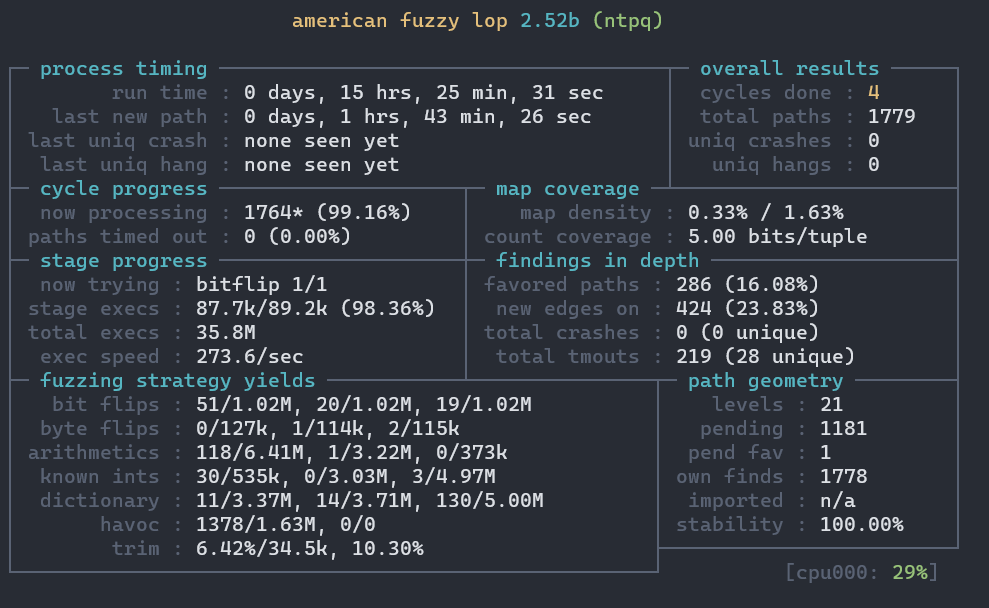
Task: Click the 'path geometry' section header
Action: point(766,380)
